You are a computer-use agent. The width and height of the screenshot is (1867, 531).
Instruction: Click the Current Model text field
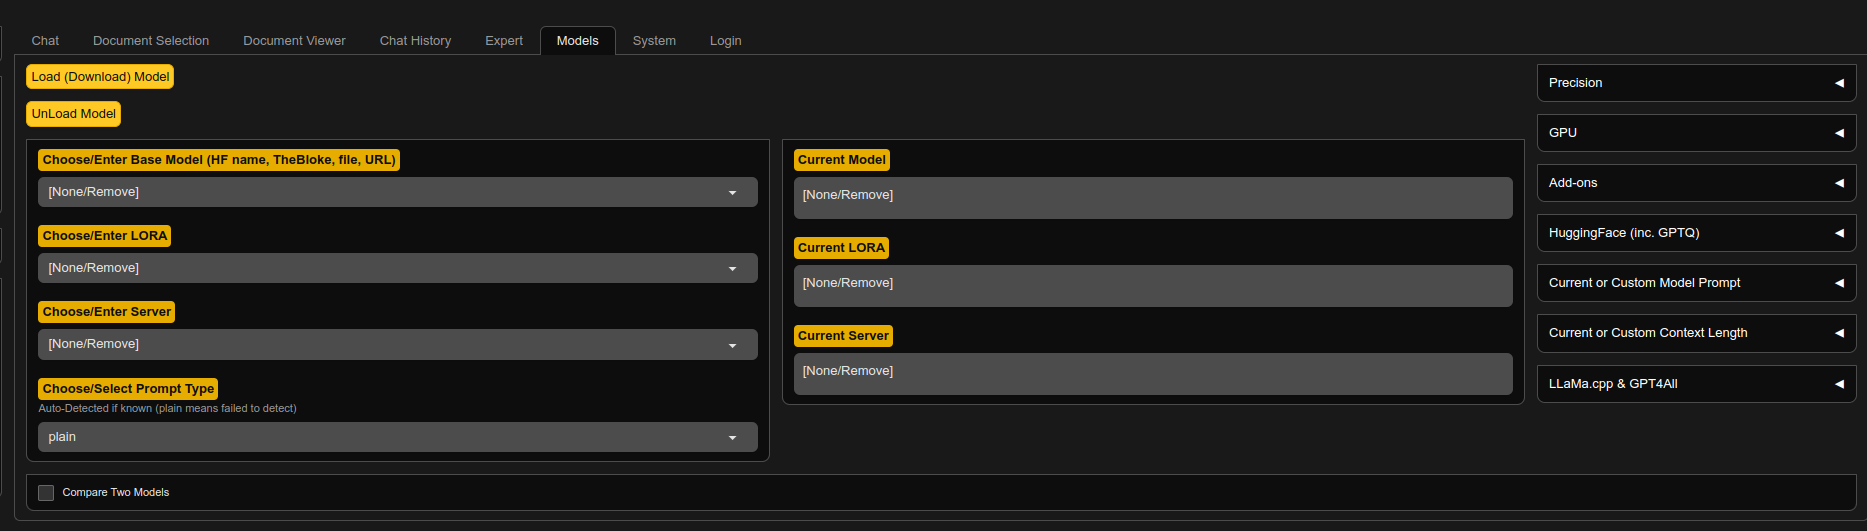pyautogui.click(x=1152, y=197)
